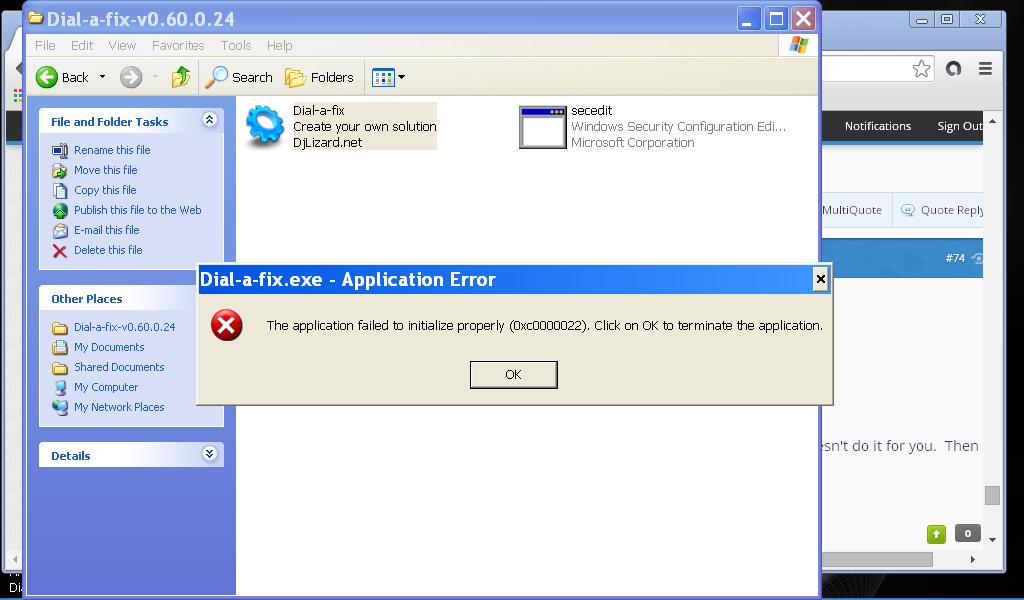Click OK in the Application Error dialog

(x=513, y=375)
